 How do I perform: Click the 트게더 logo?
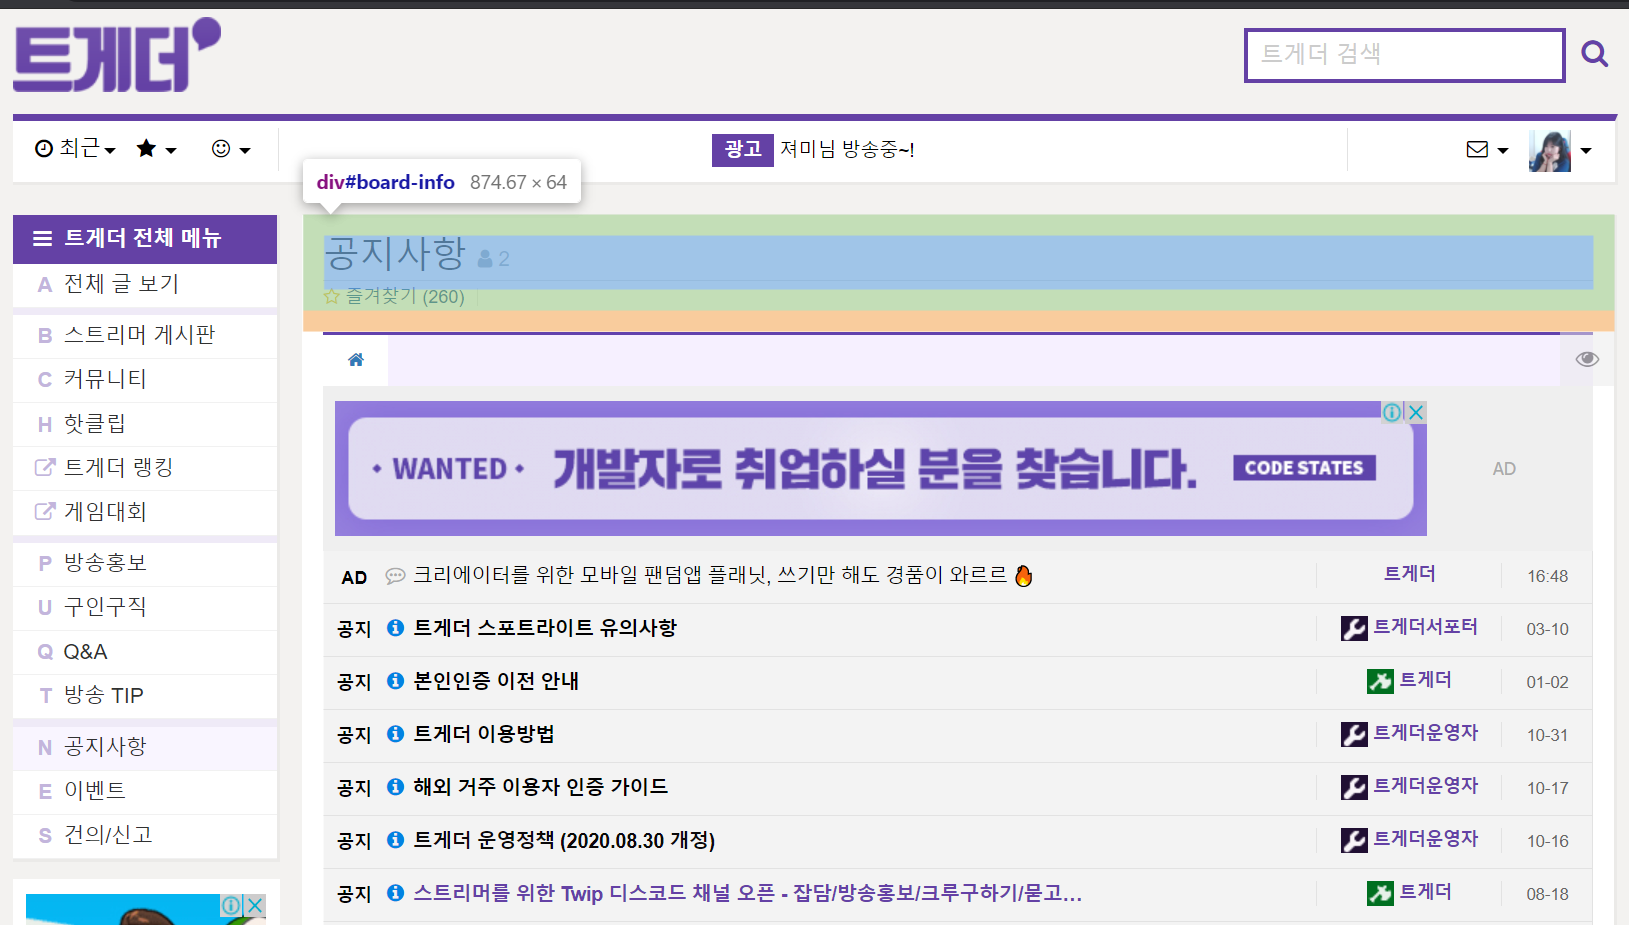point(117,55)
